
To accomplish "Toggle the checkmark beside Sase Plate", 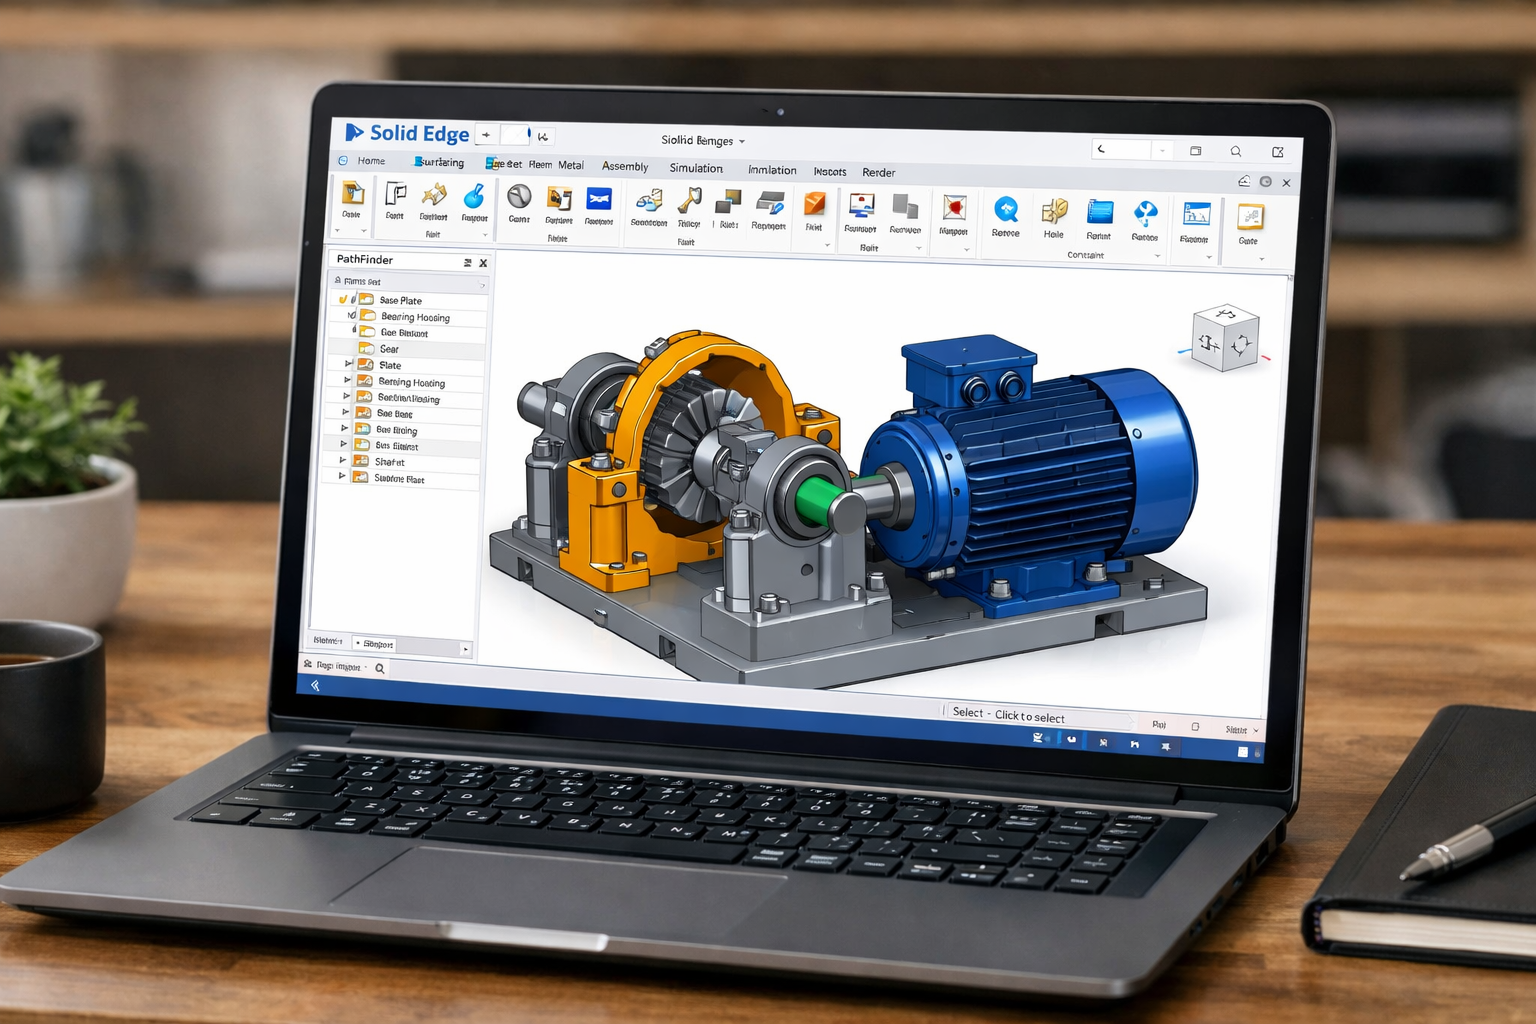I will [343, 299].
